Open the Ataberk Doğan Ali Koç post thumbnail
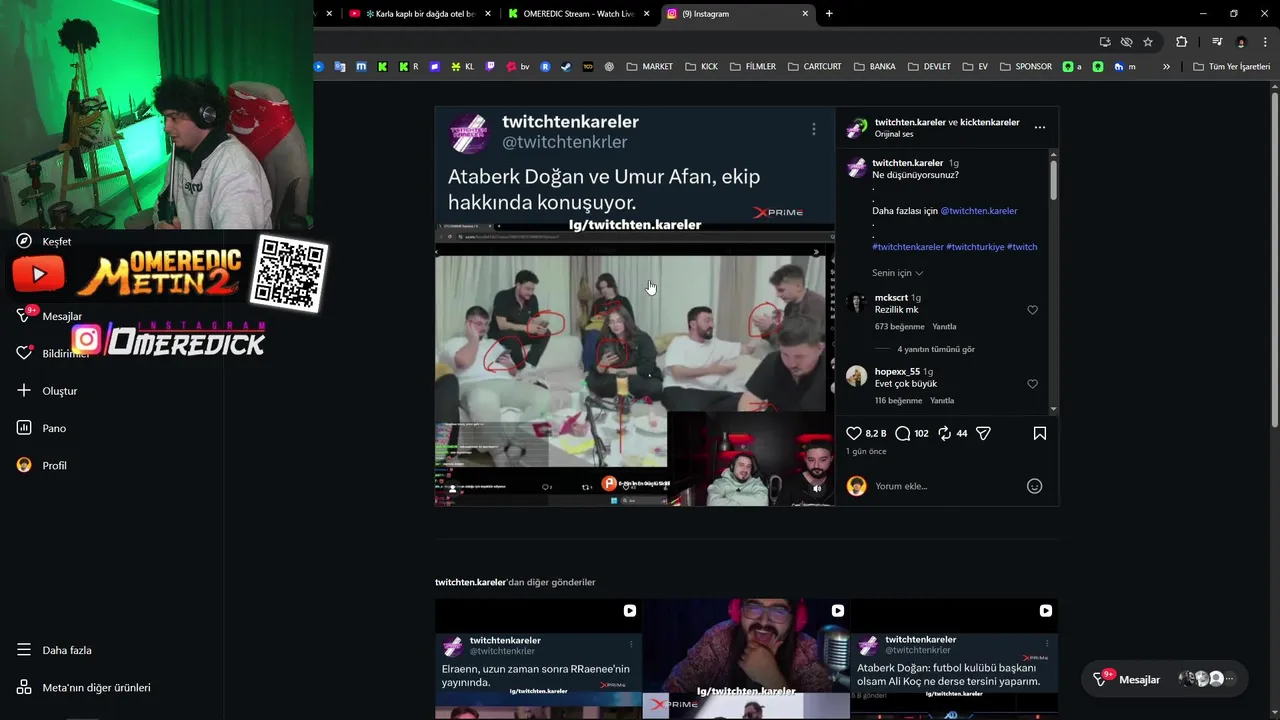This screenshot has height=720, width=1280. [x=954, y=659]
